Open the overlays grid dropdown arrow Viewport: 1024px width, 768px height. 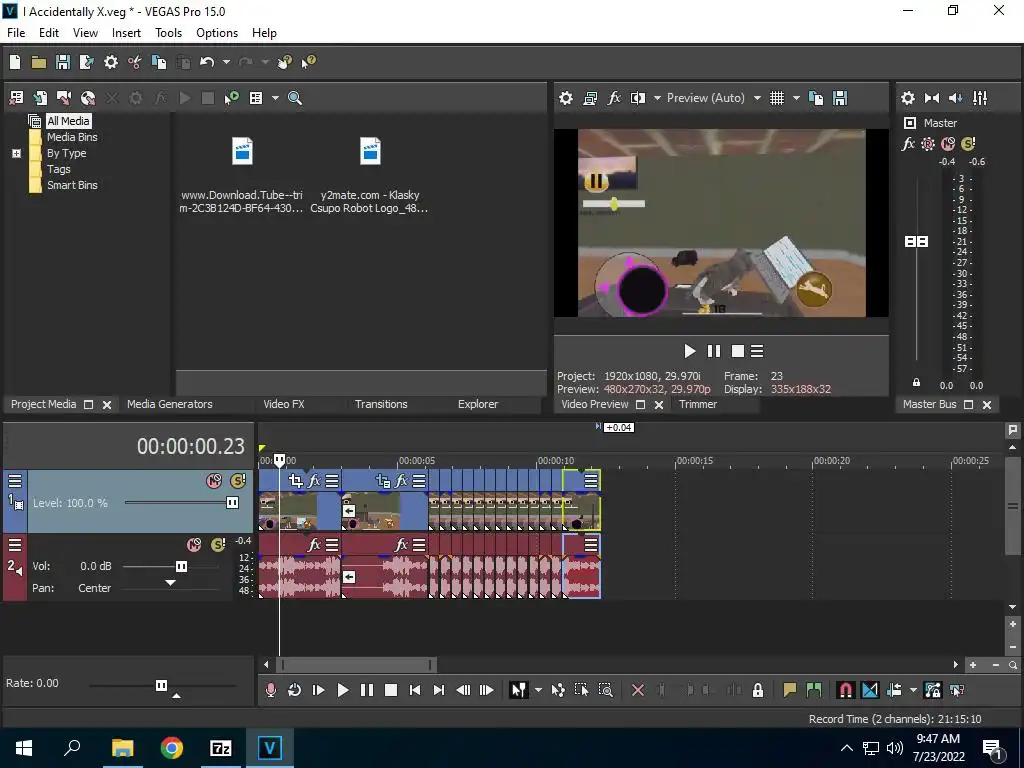(796, 98)
